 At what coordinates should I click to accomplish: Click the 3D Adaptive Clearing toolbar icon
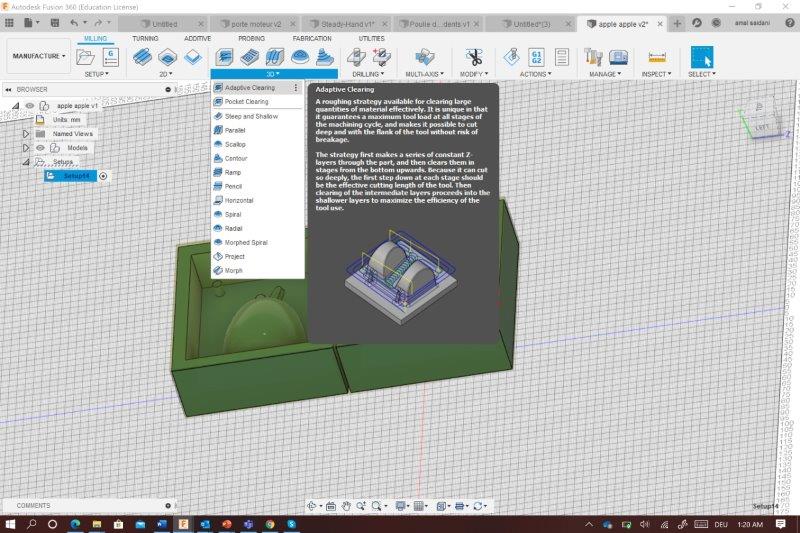point(224,57)
